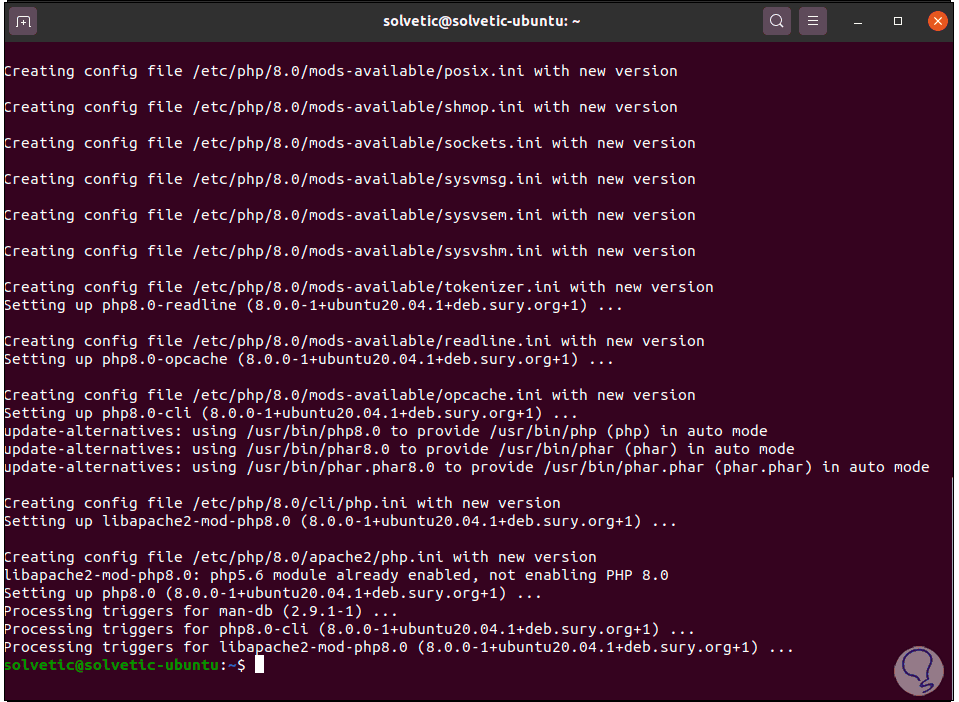The height and width of the screenshot is (702, 959).
Task: Click the terminal cursor block at the prompt
Action: point(259,665)
